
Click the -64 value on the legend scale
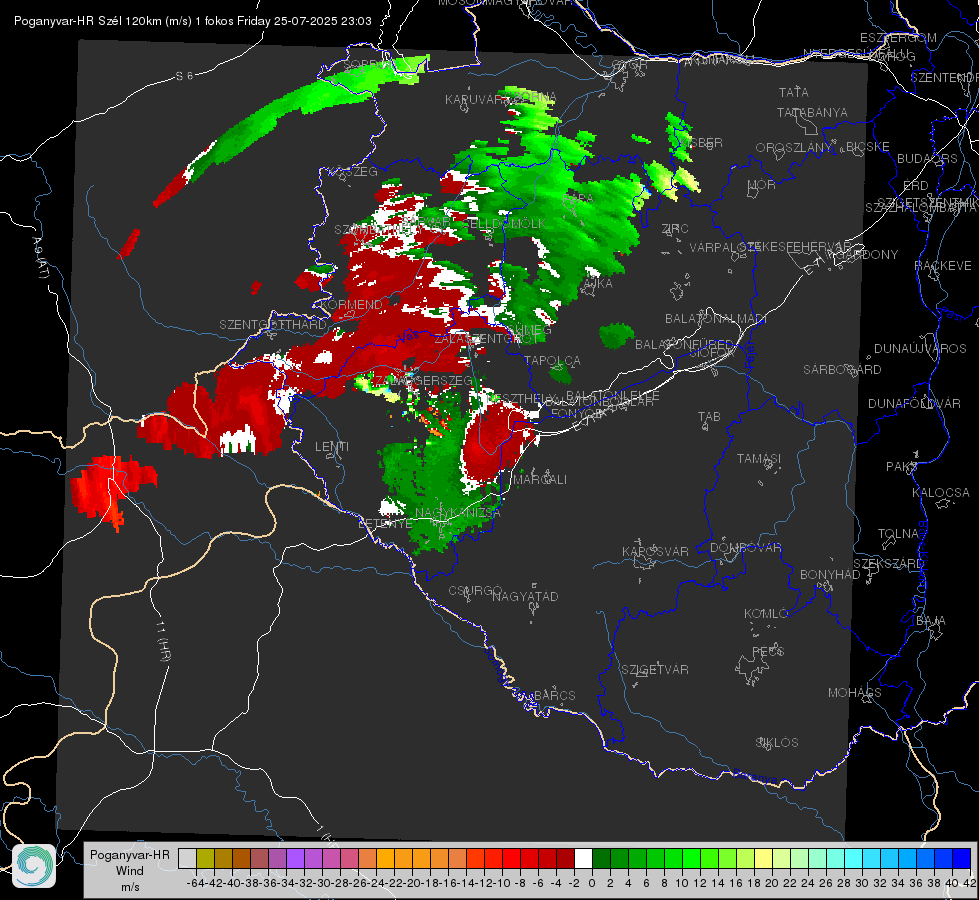pos(195,883)
